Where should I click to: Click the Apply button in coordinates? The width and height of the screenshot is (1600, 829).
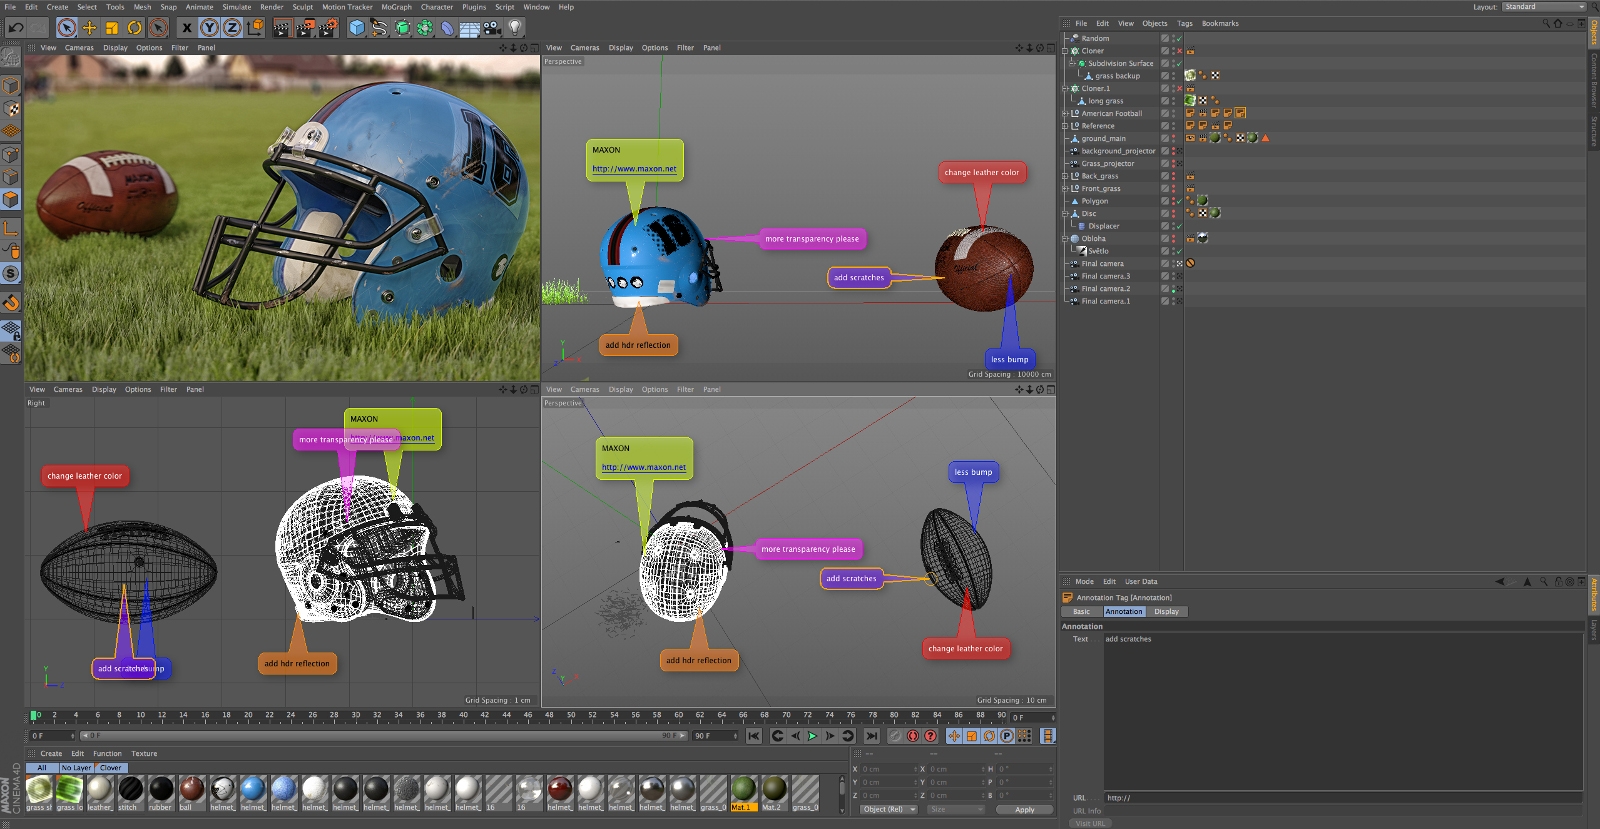pyautogui.click(x=1025, y=809)
